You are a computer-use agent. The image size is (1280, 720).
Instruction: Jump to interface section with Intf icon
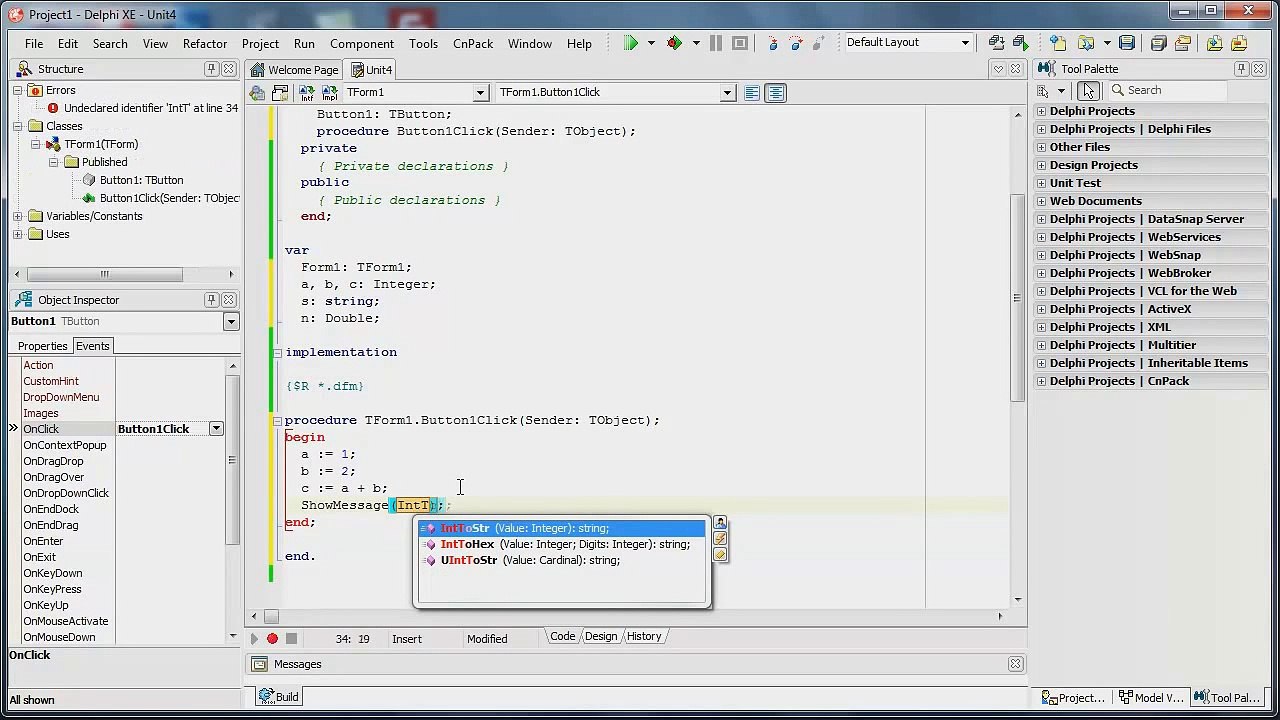point(306,92)
